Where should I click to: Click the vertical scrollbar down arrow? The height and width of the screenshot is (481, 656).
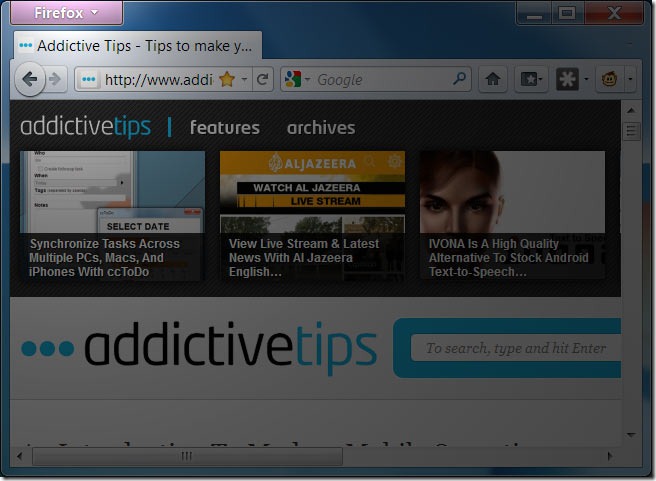pos(631,435)
